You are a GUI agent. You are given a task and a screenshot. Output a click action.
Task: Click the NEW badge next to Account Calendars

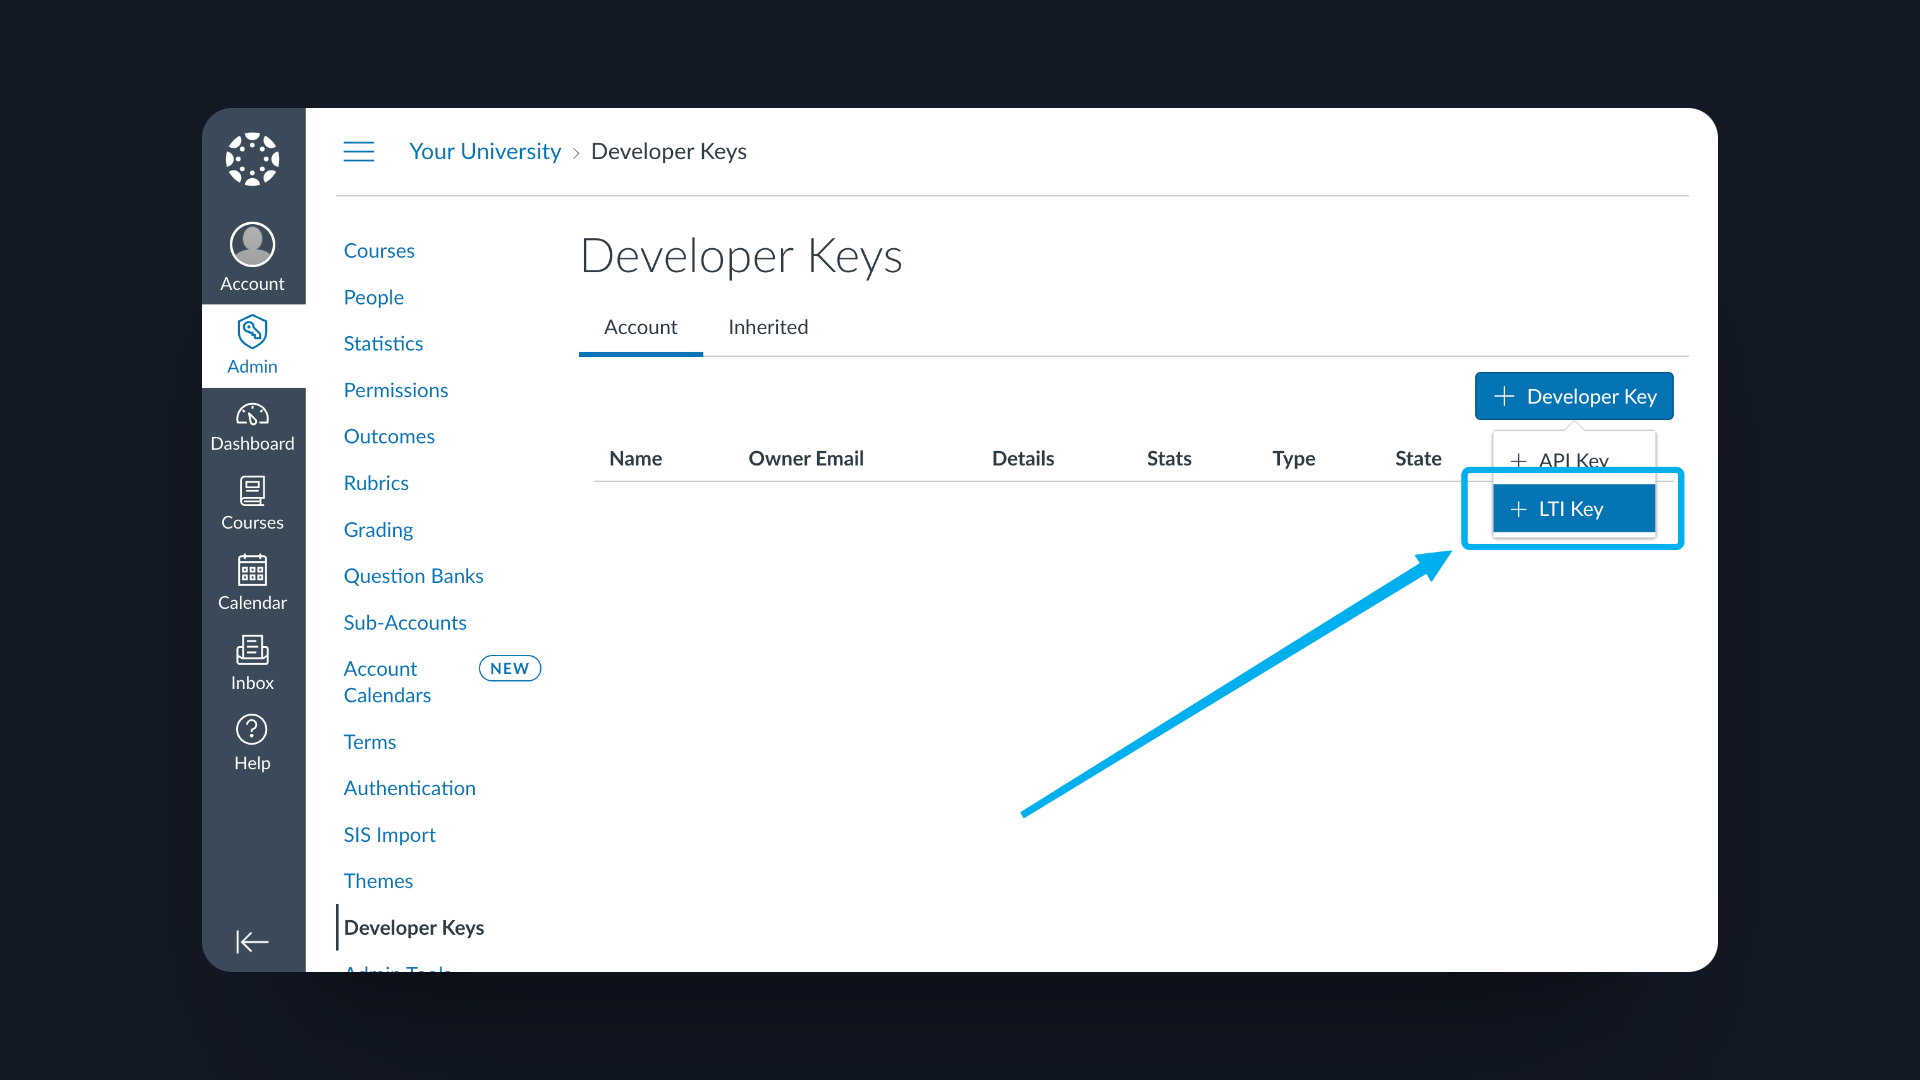[510, 668]
